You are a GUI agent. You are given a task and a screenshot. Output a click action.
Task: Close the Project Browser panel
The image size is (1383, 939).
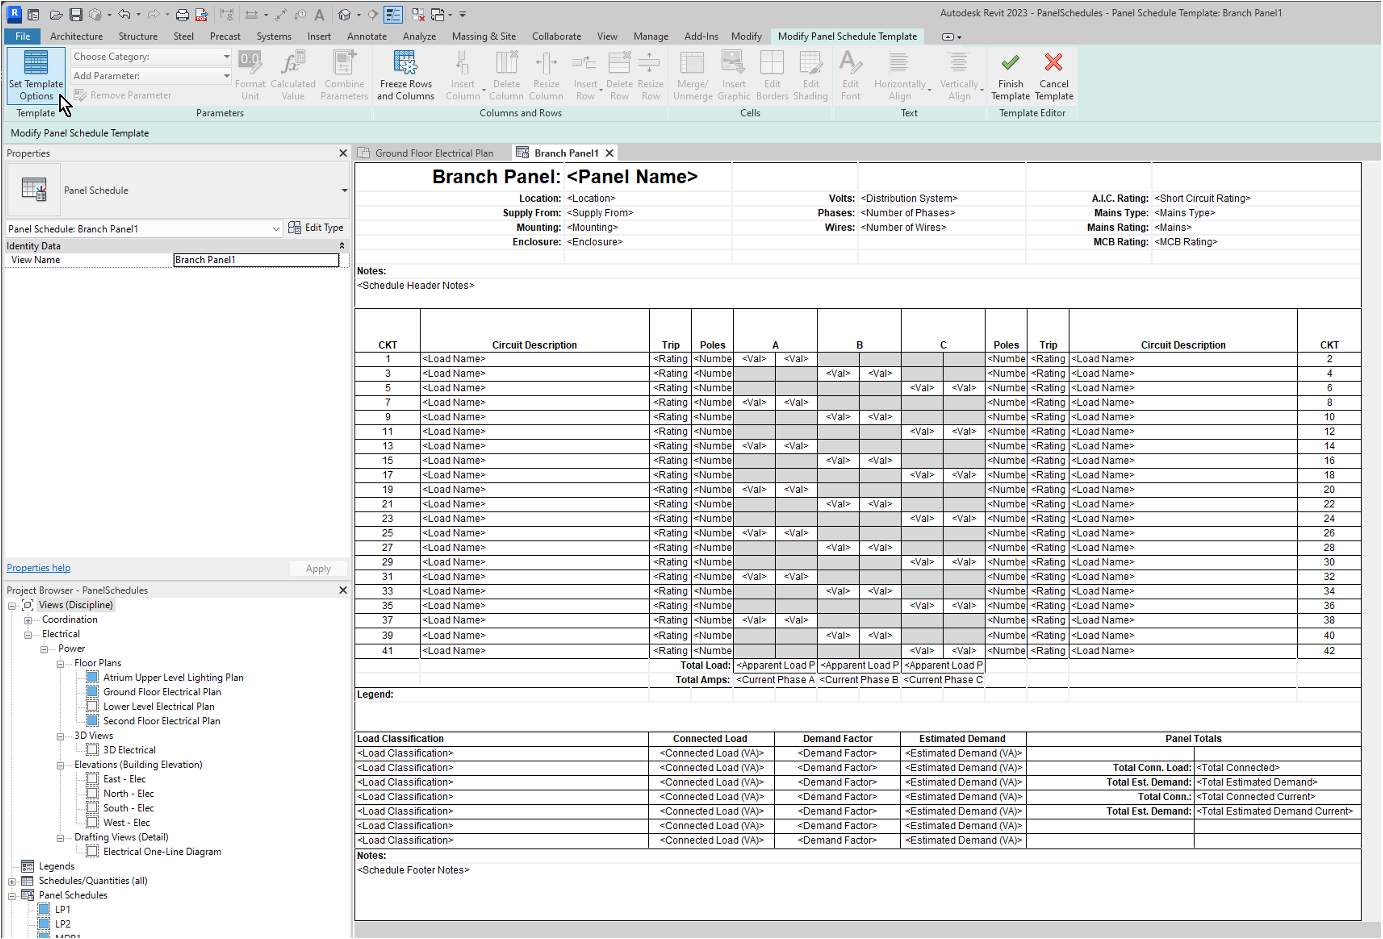pos(343,590)
